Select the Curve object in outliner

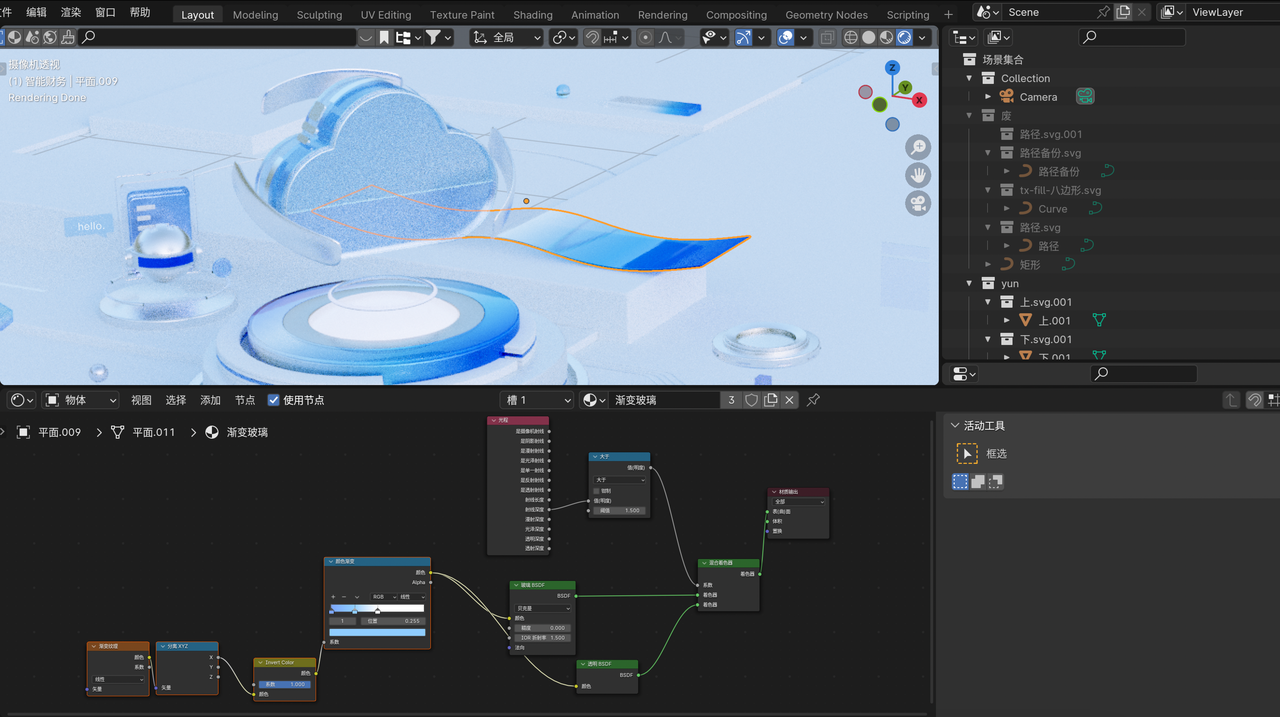pos(1052,209)
